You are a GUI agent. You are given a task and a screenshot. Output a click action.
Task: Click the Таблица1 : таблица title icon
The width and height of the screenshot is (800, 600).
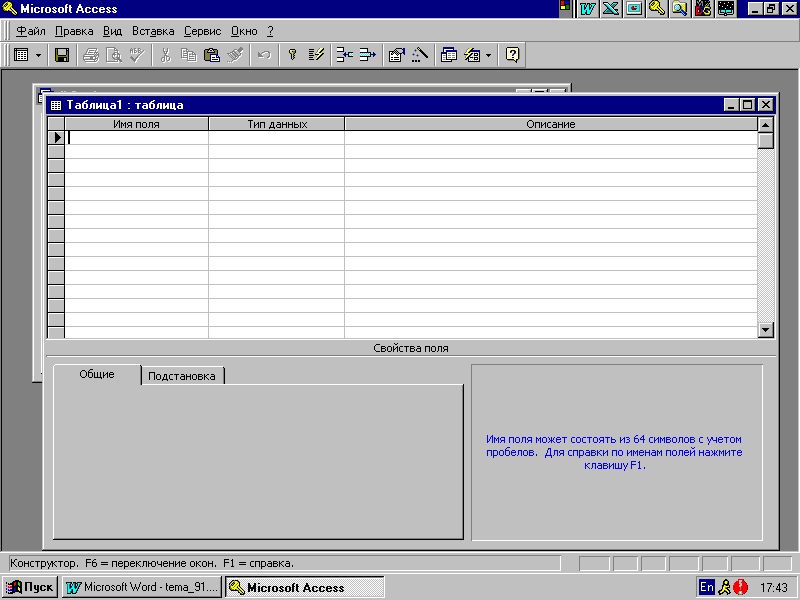point(56,105)
